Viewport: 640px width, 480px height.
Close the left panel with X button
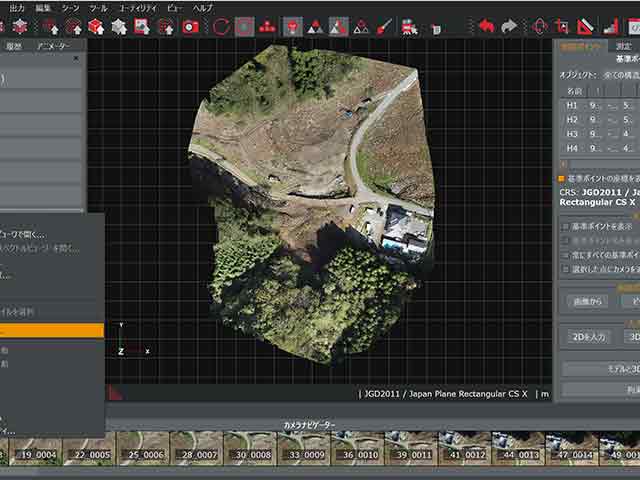[x=76, y=59]
